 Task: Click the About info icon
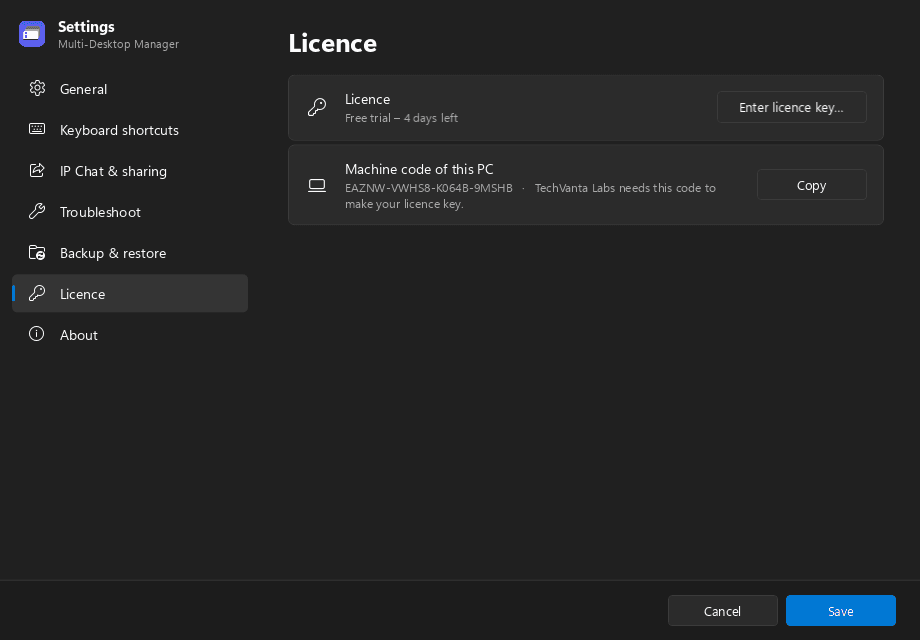point(37,334)
